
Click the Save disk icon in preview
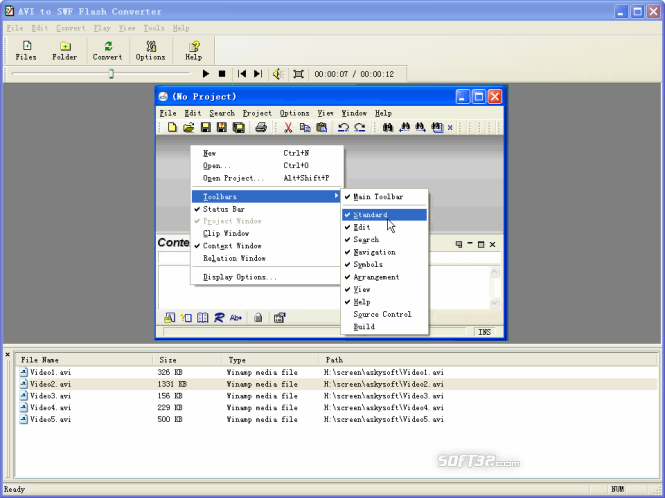206,127
